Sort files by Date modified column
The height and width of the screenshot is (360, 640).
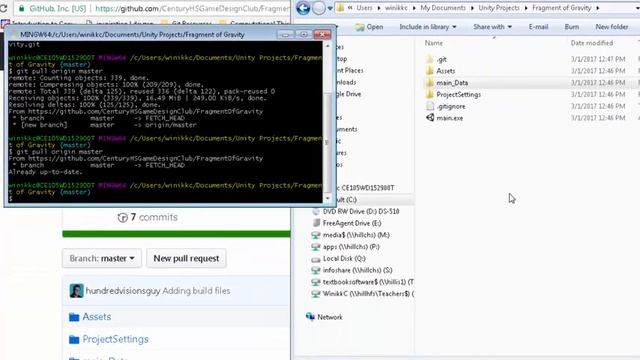pyautogui.click(x=592, y=43)
